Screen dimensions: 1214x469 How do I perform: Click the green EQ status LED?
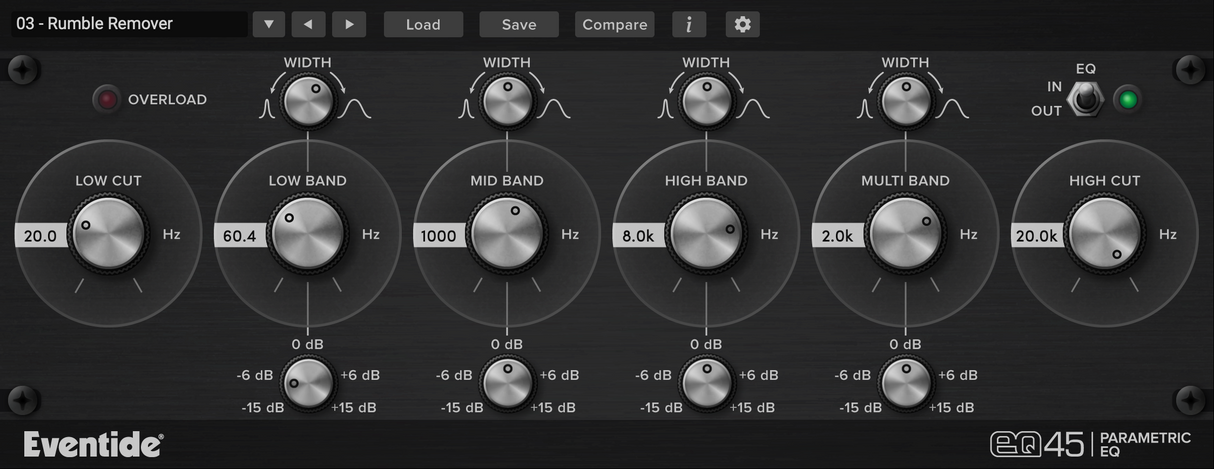(1129, 100)
